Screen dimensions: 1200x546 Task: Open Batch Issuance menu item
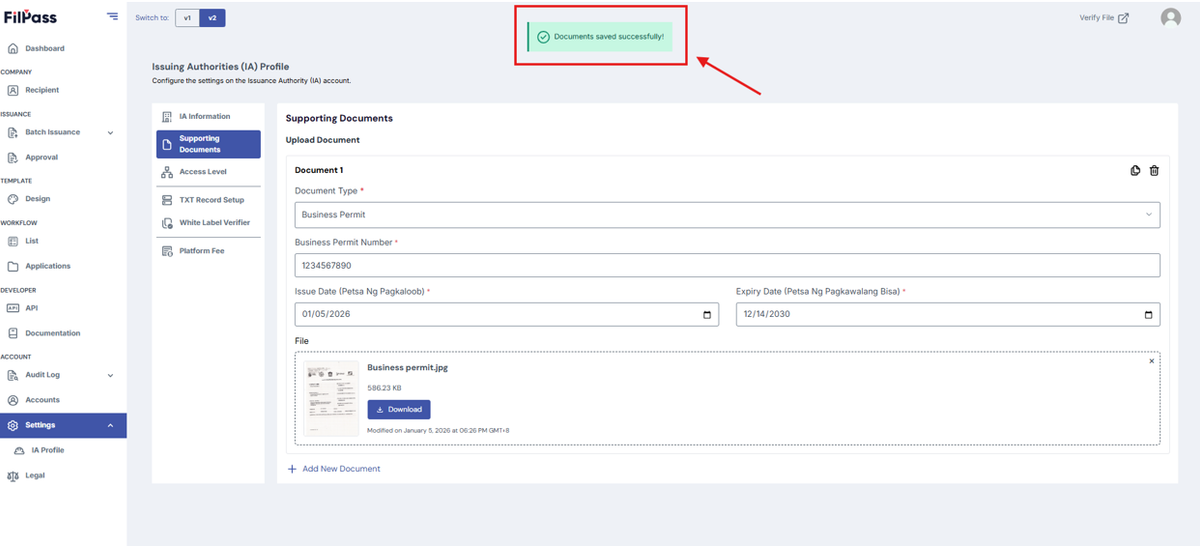tap(52, 132)
